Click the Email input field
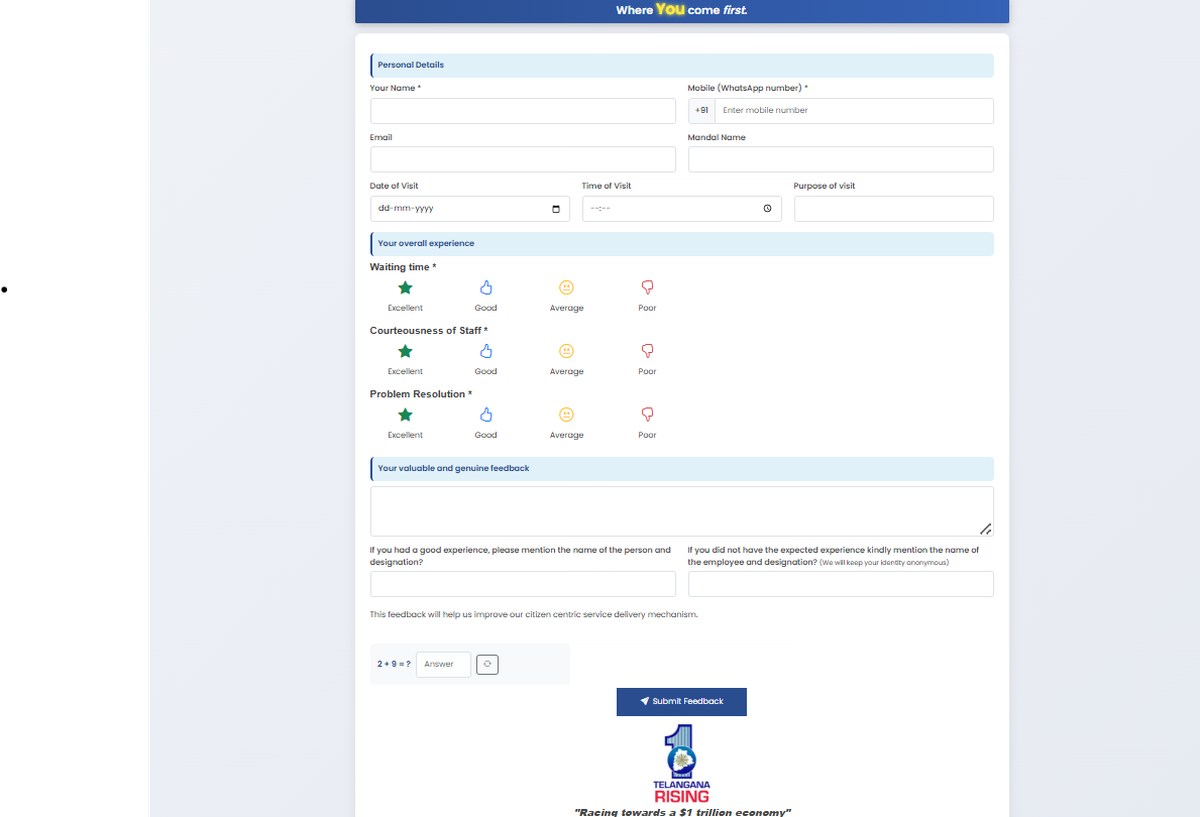Screen dimensions: 1200x817 point(522,159)
